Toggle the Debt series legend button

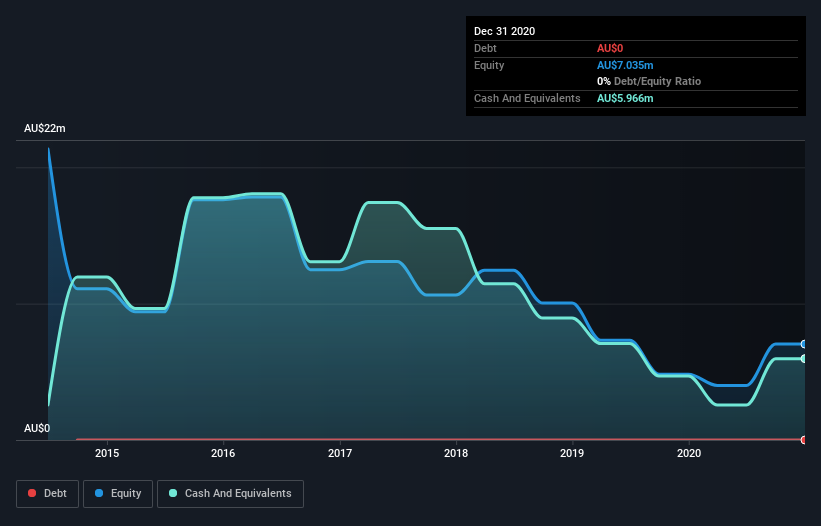[x=47, y=494]
